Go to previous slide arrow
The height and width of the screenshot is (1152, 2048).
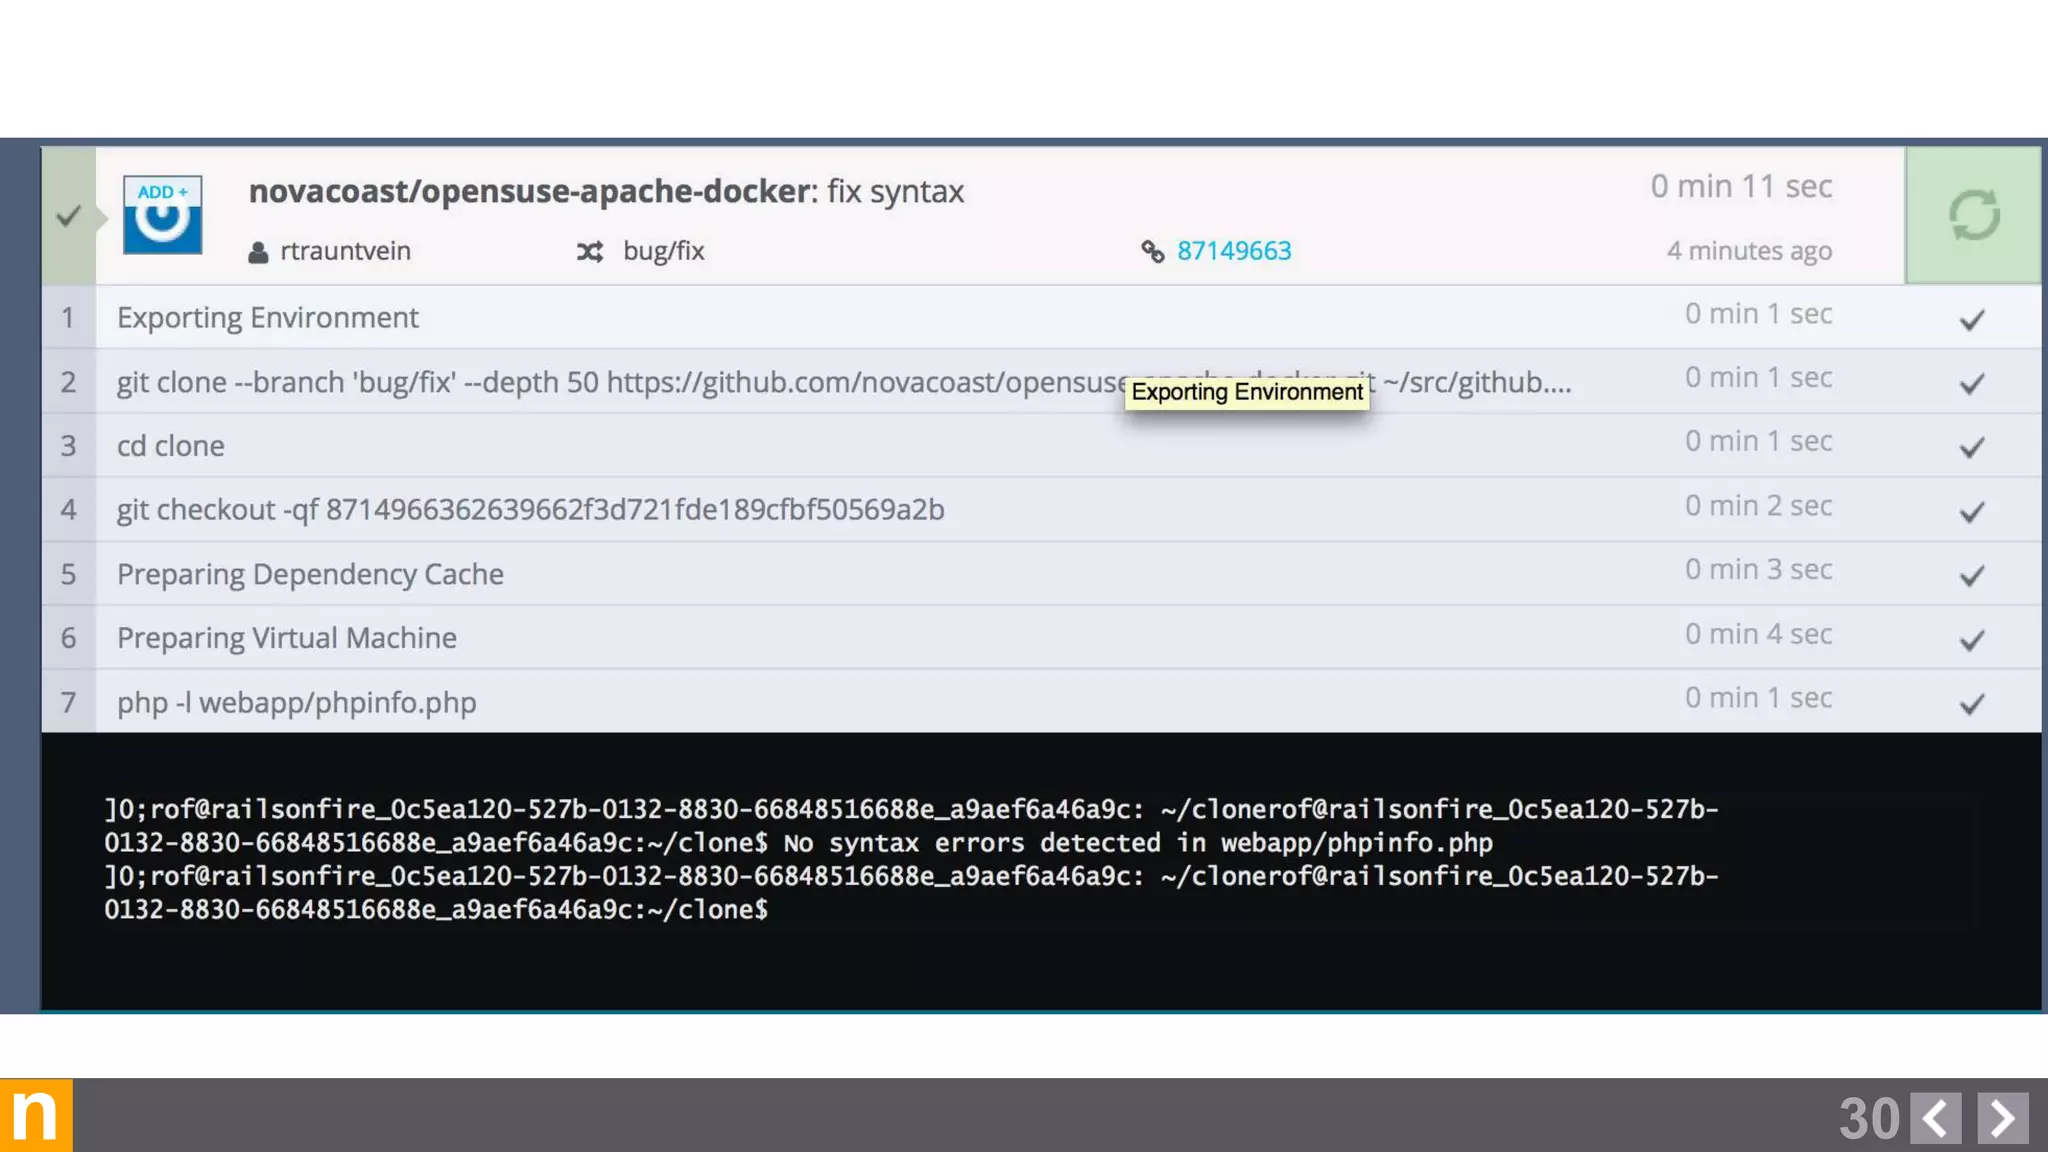click(x=1935, y=1118)
